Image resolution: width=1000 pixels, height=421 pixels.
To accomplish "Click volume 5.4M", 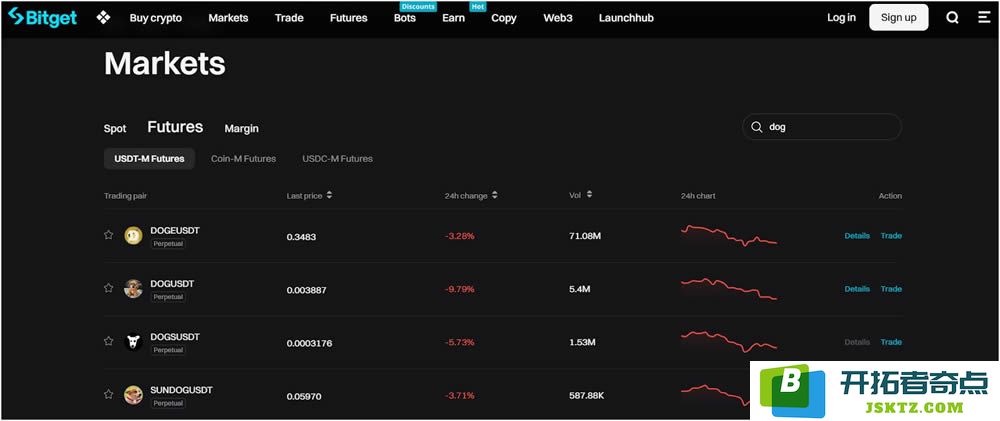I will click(x=579, y=289).
